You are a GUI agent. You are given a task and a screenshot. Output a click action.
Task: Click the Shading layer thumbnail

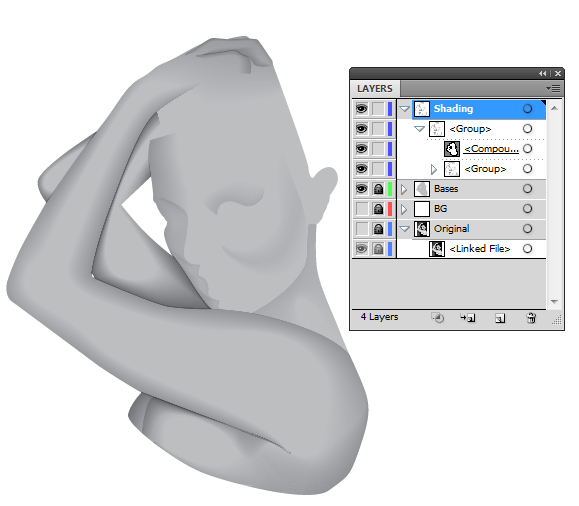pyautogui.click(x=422, y=109)
